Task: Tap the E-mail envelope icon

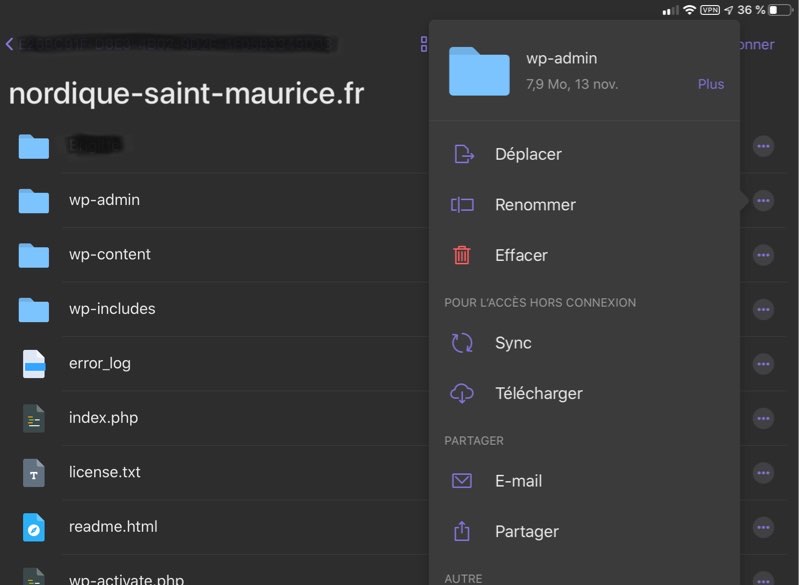Action: (462, 481)
